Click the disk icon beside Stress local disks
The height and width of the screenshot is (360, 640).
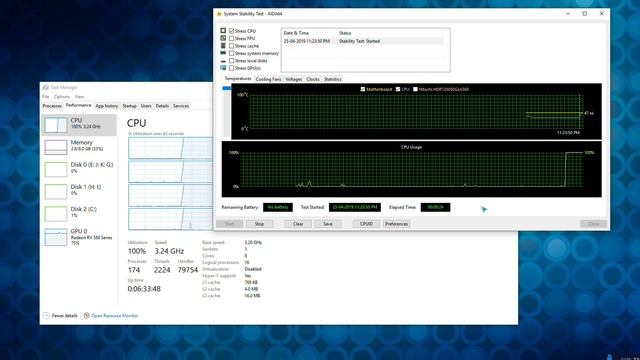223,61
